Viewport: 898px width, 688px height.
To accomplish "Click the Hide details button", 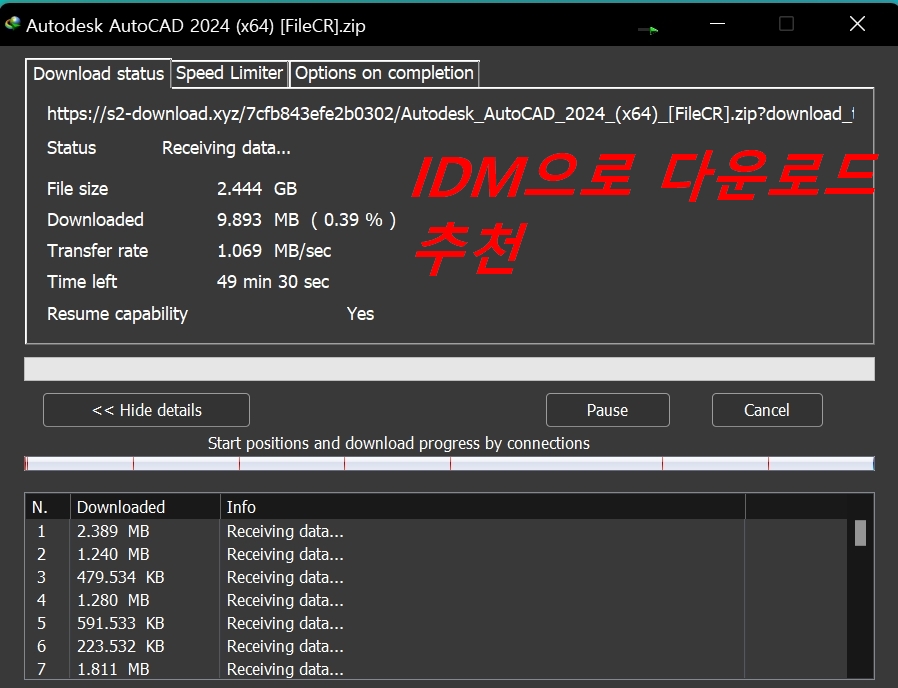I will click(147, 410).
